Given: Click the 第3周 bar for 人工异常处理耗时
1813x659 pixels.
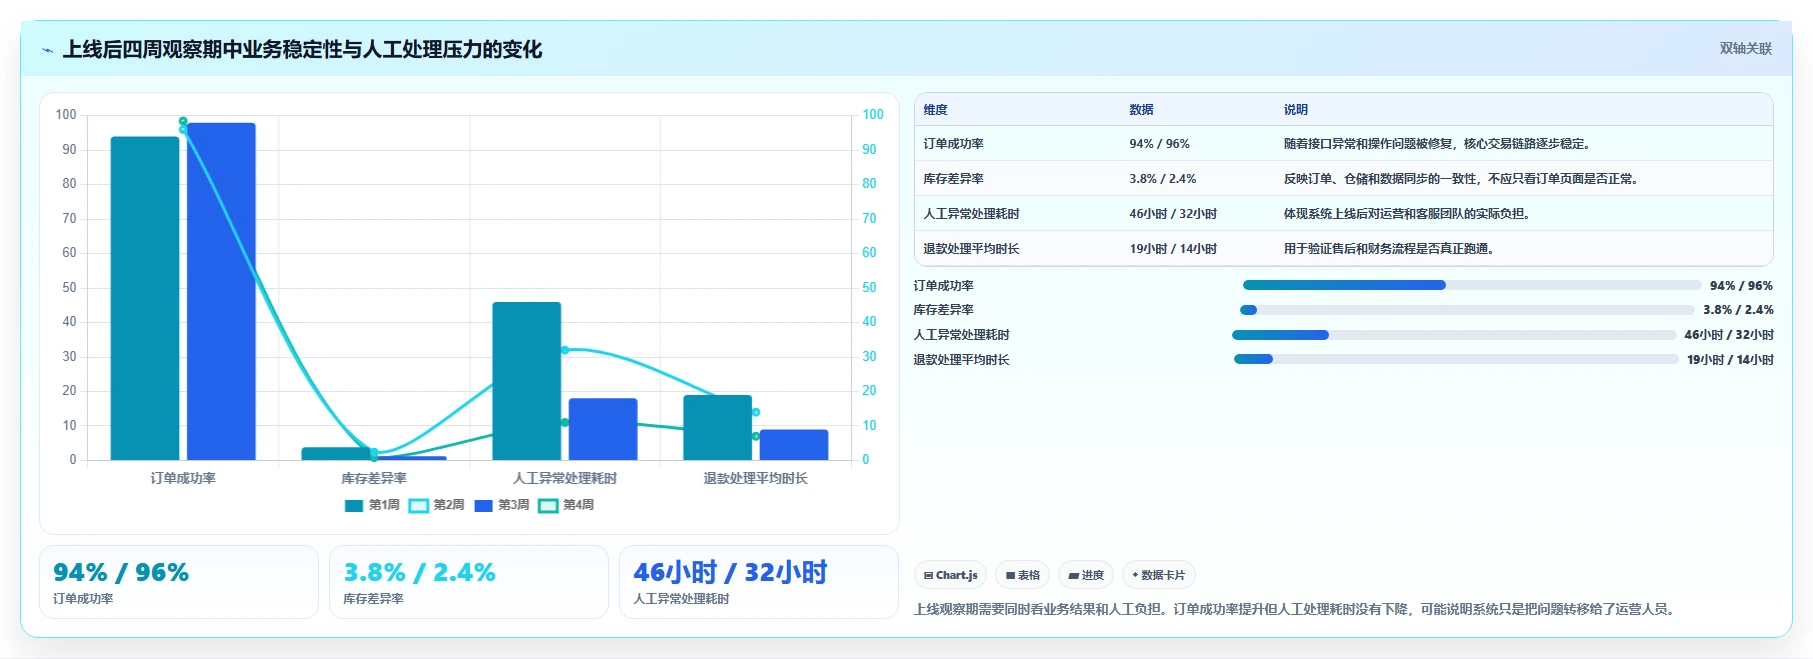Looking at the screenshot, I should (603, 429).
